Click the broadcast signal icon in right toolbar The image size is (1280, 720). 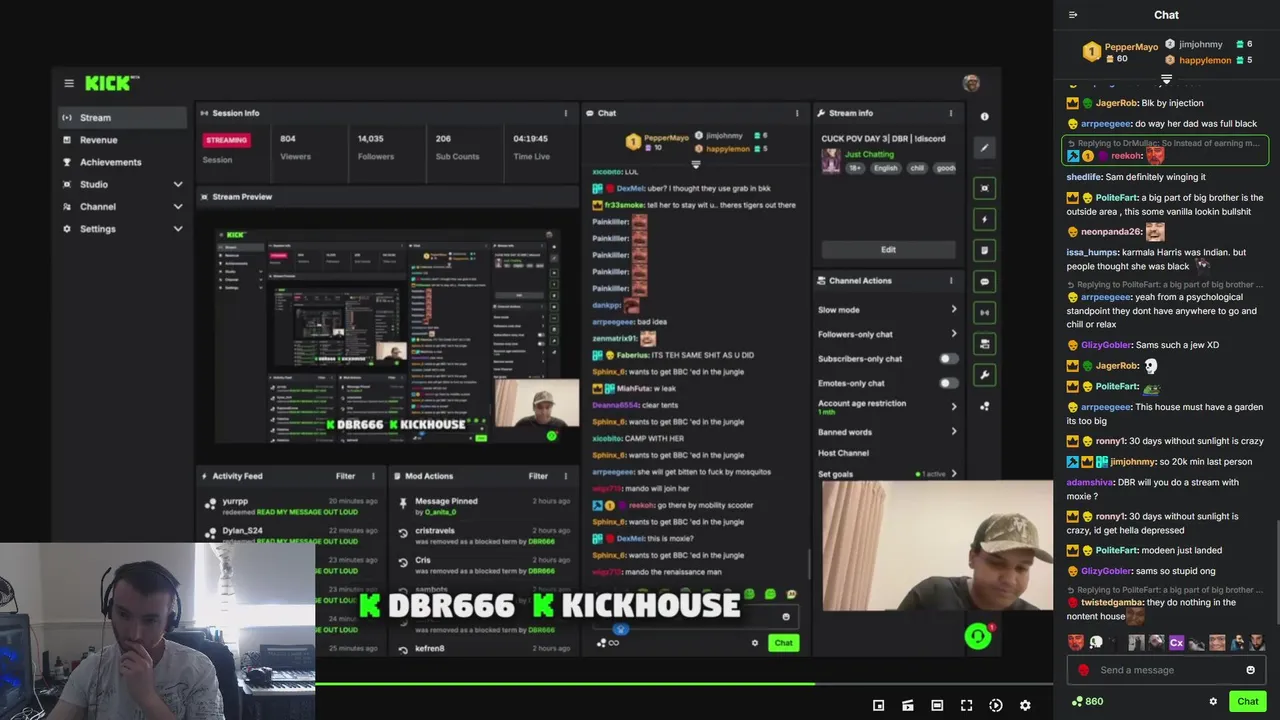point(984,312)
